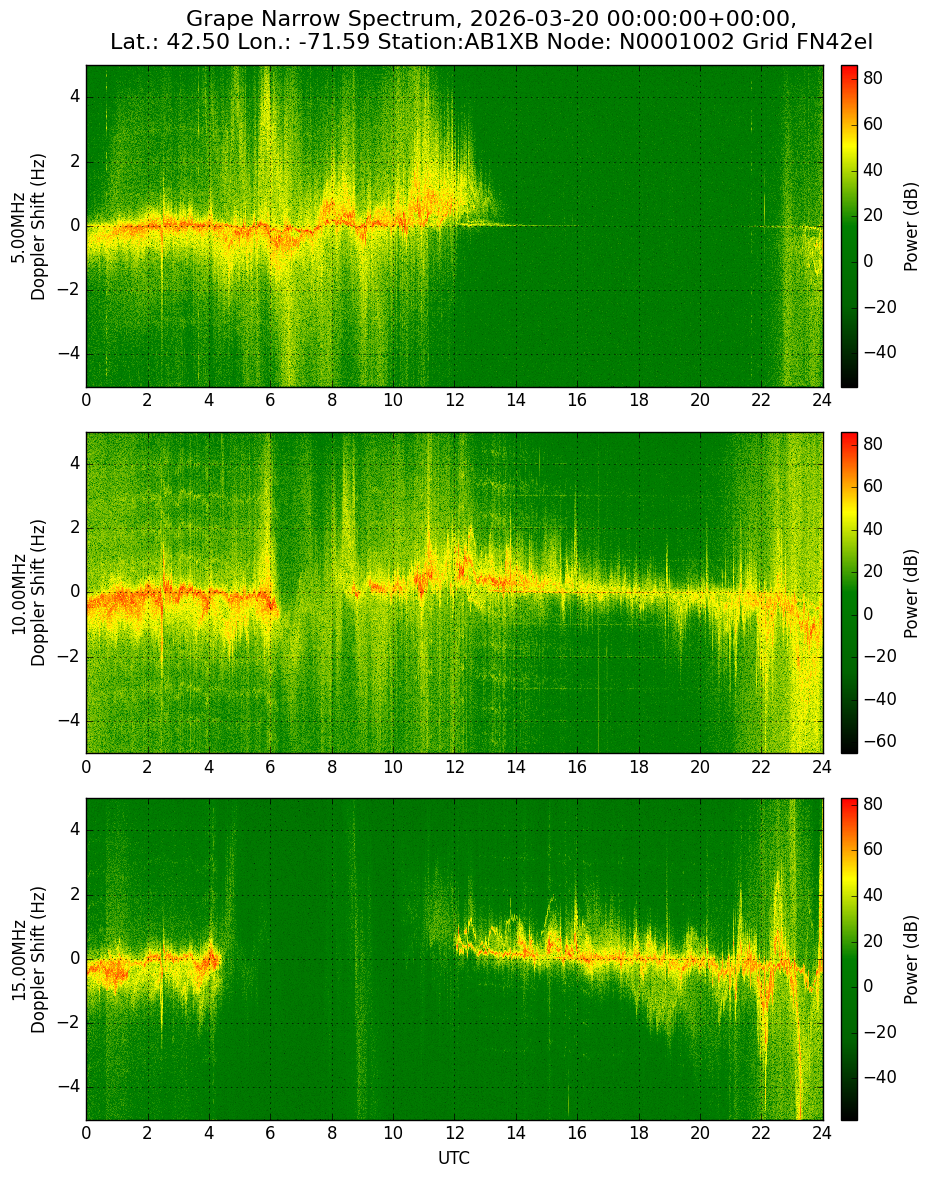The width and height of the screenshot is (932, 1178).
Task: Click the 6 tick label under 10.00MHz plot
Action: [270, 766]
